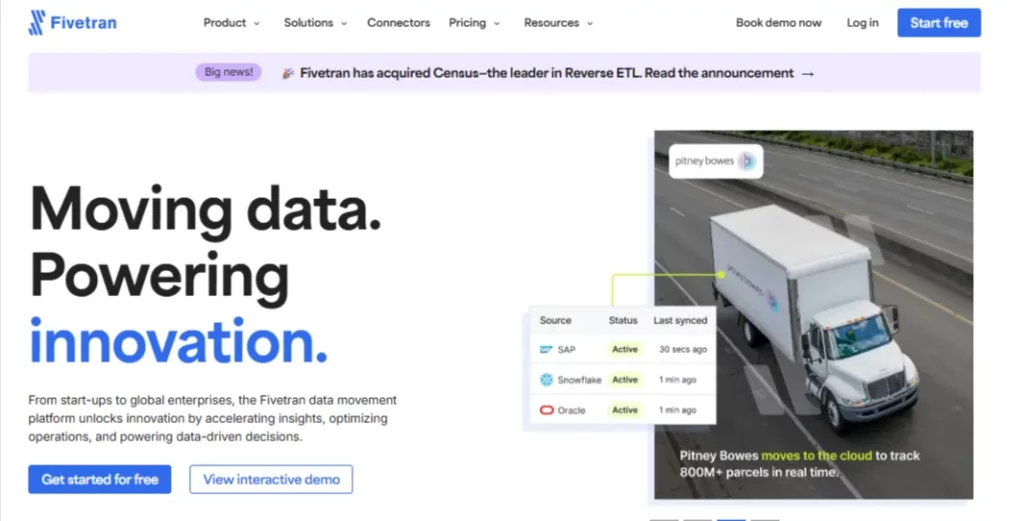Click Get started for free button
The width and height of the screenshot is (1024, 521).
click(99, 479)
